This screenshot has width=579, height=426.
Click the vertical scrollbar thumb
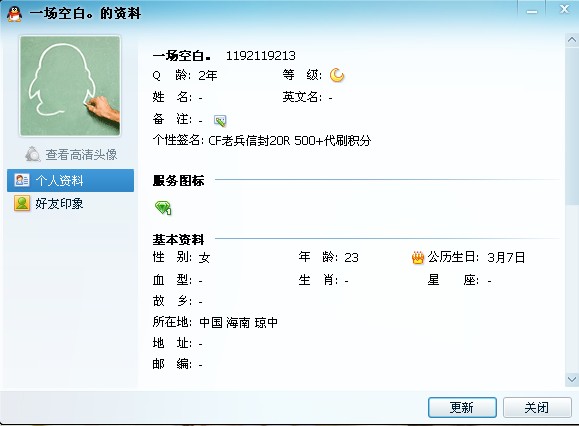pos(572,126)
